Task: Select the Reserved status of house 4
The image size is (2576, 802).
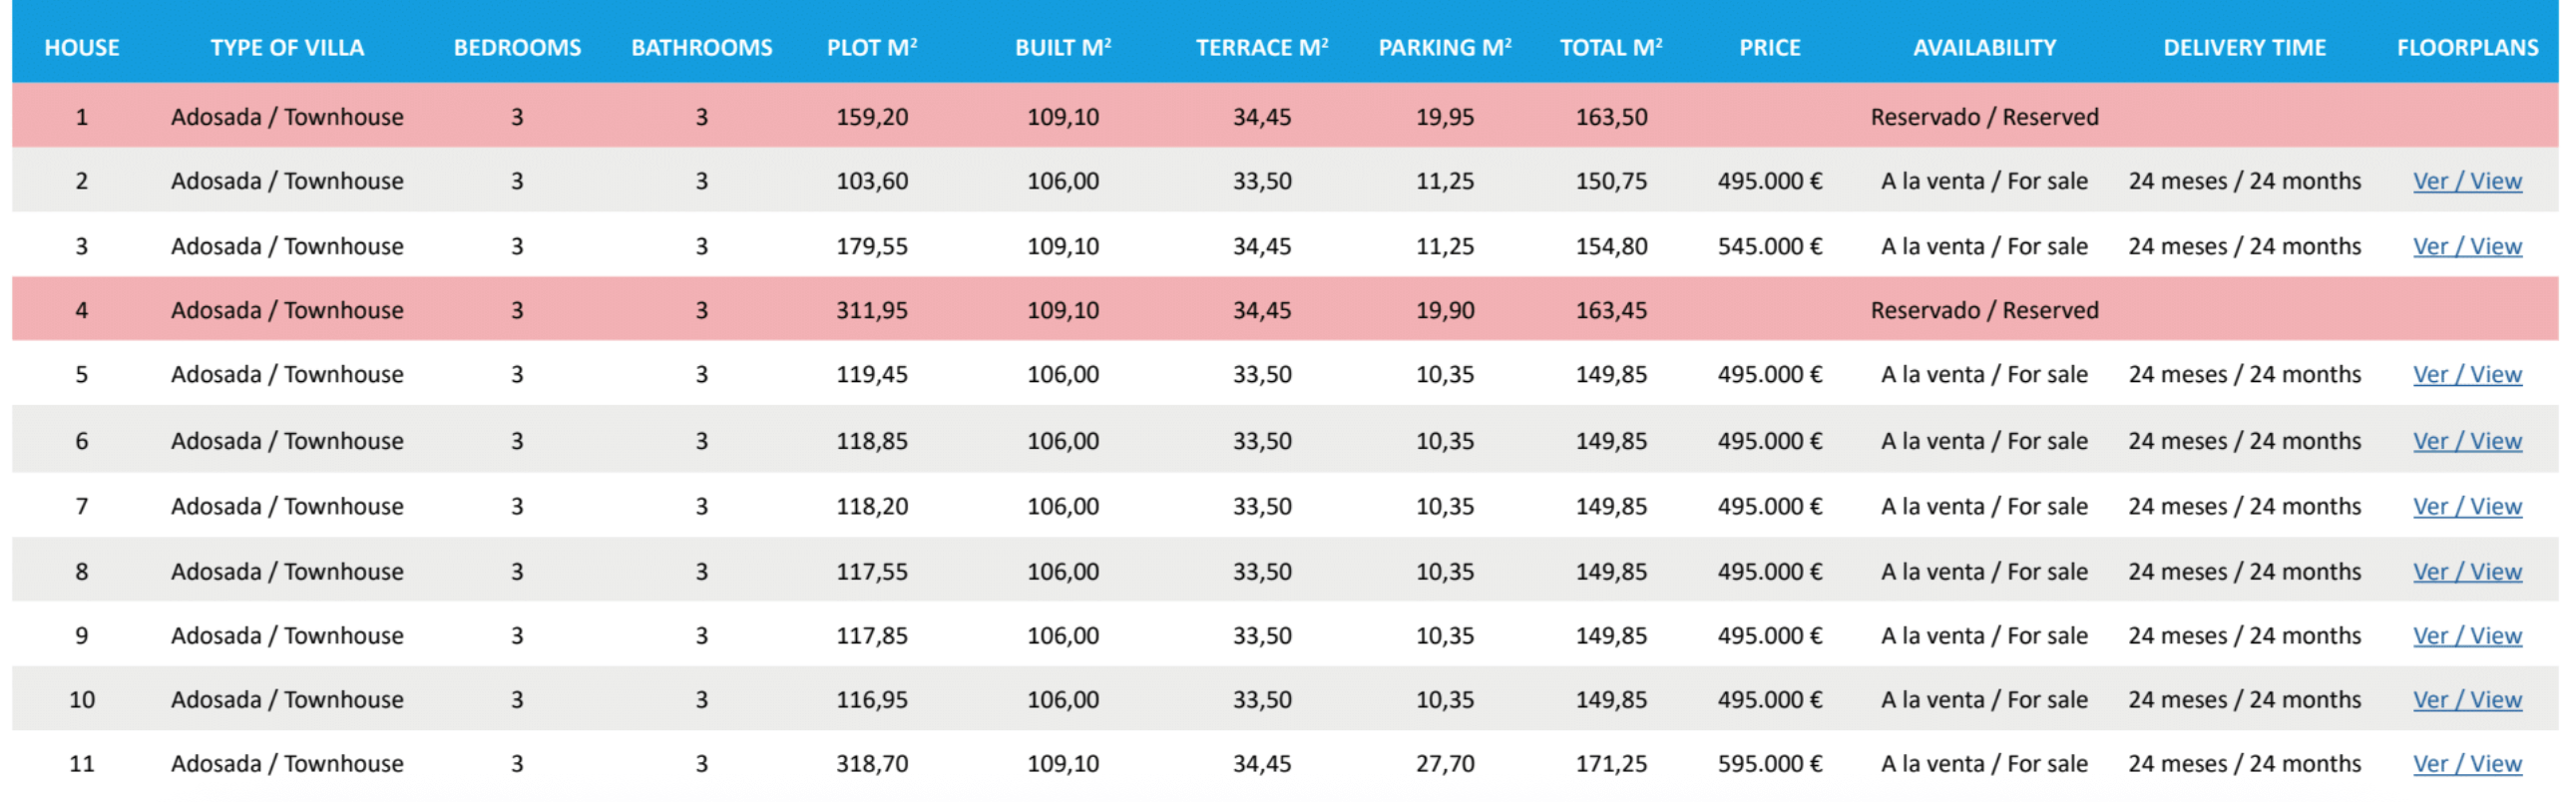Action: [x=1984, y=310]
